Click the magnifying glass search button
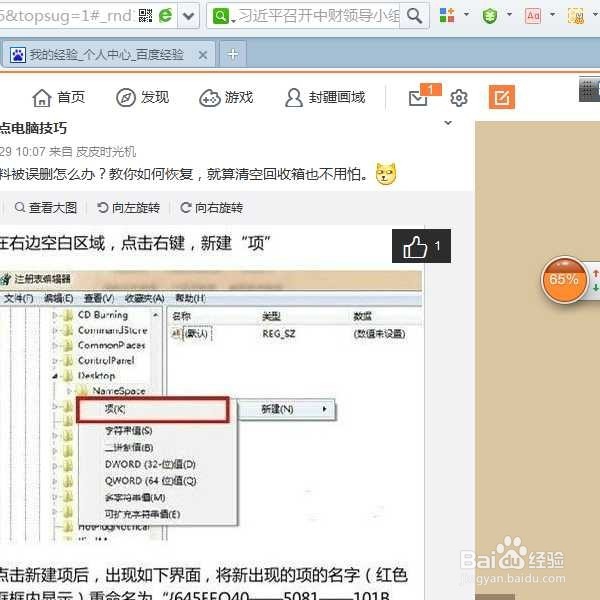Screen dimensions: 600x600 click(x=414, y=16)
